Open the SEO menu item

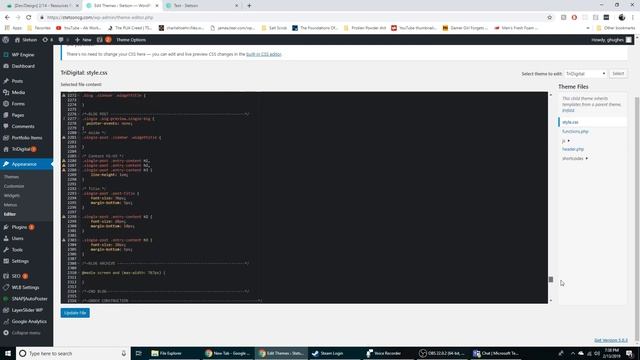[x=16, y=276]
